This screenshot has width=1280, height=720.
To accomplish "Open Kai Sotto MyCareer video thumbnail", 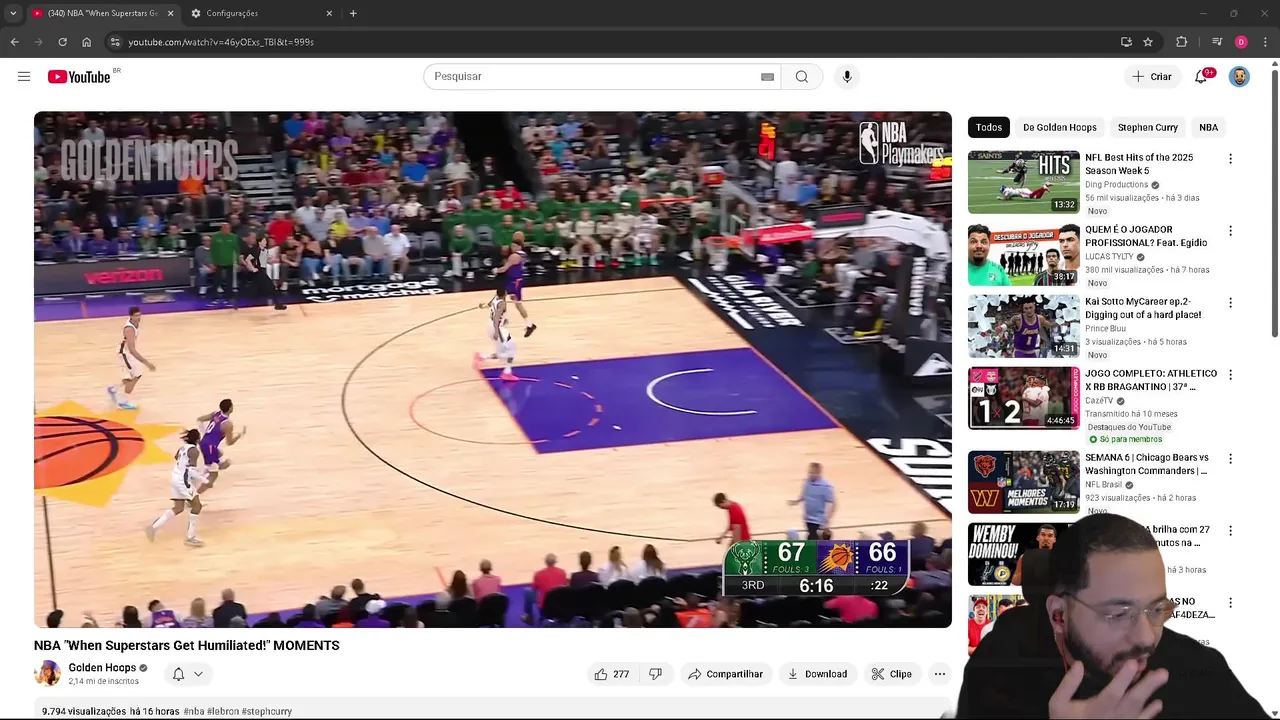I will coord(1024,326).
